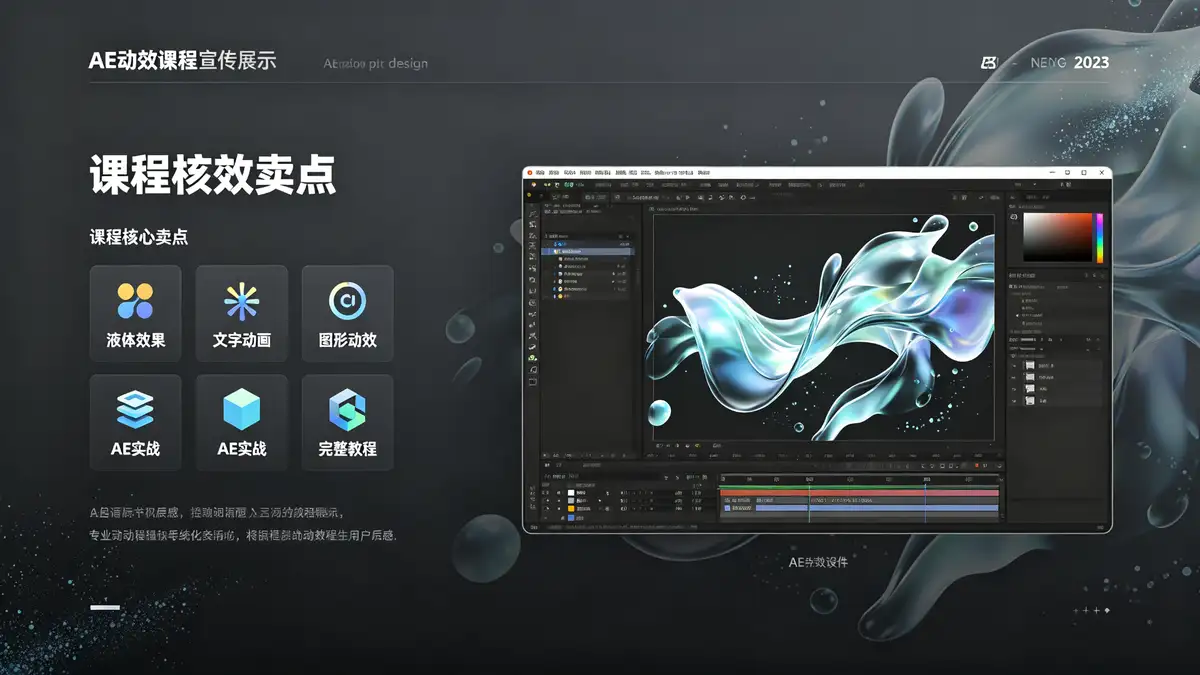Select the 文字动画 card with asterisk icon
This screenshot has height=675, width=1200.
click(x=241, y=313)
